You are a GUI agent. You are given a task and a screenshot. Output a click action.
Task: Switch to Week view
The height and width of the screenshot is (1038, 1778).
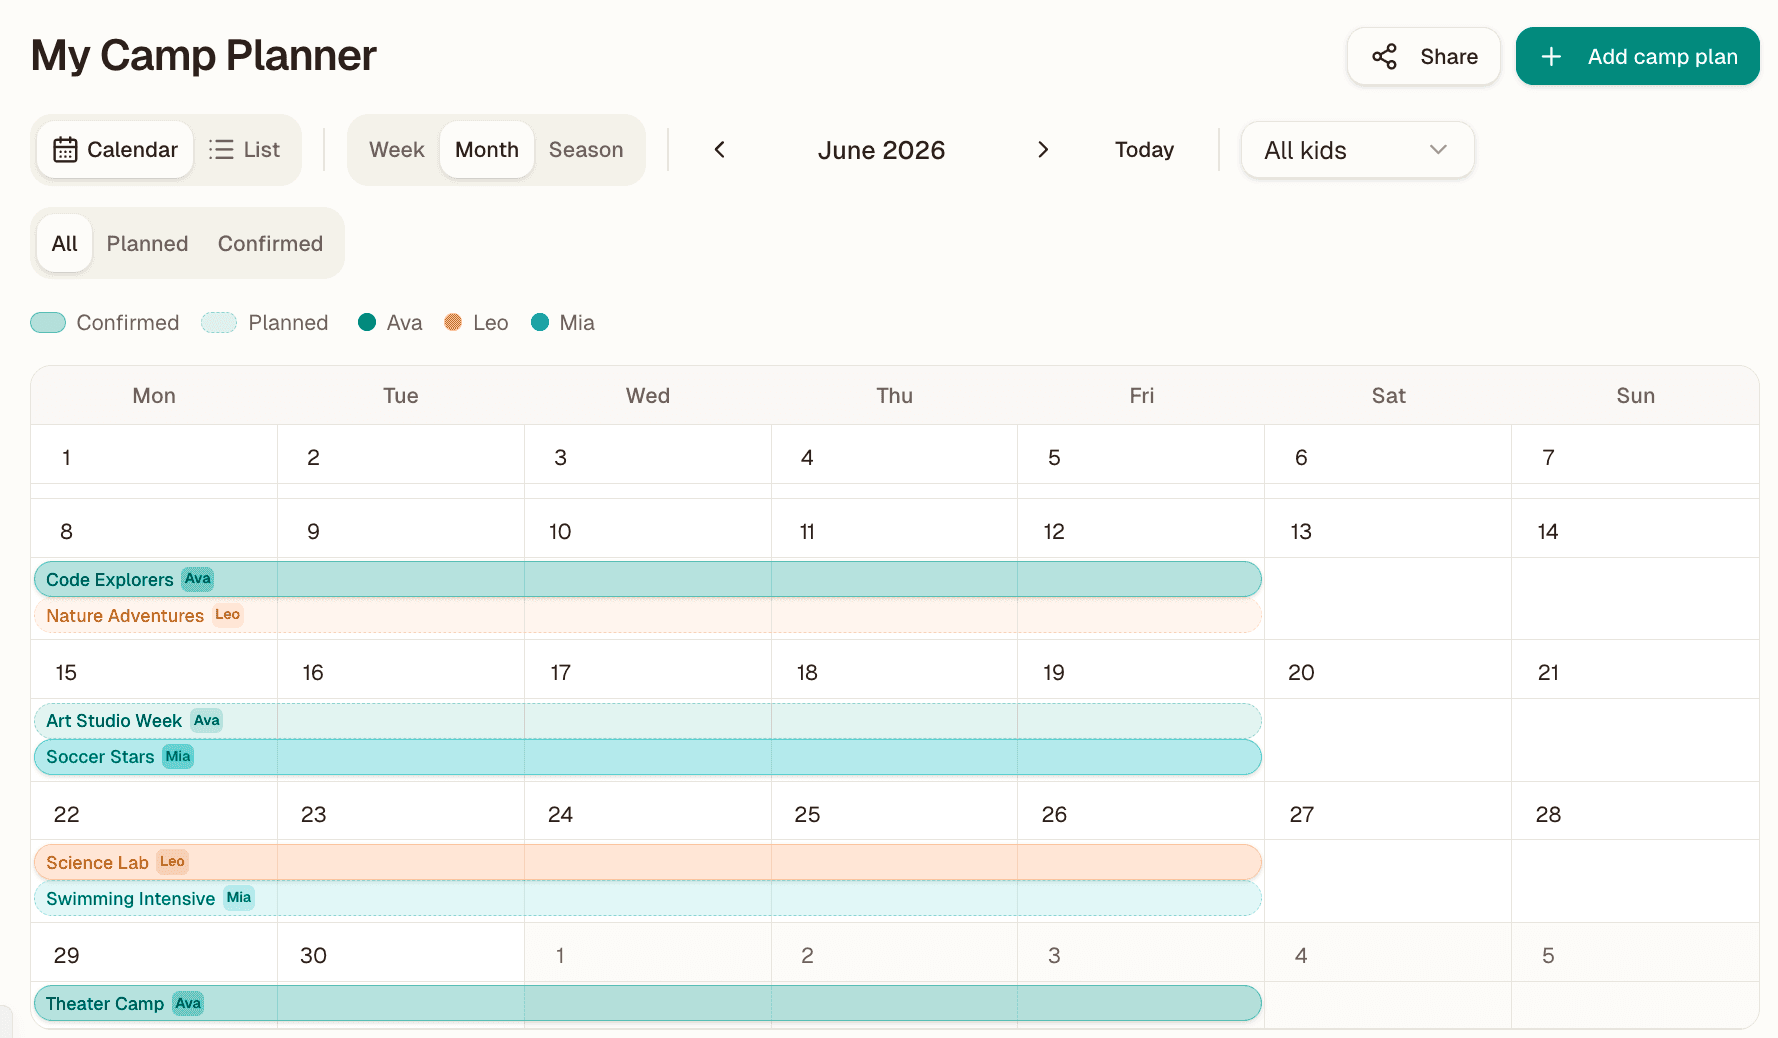tap(396, 149)
